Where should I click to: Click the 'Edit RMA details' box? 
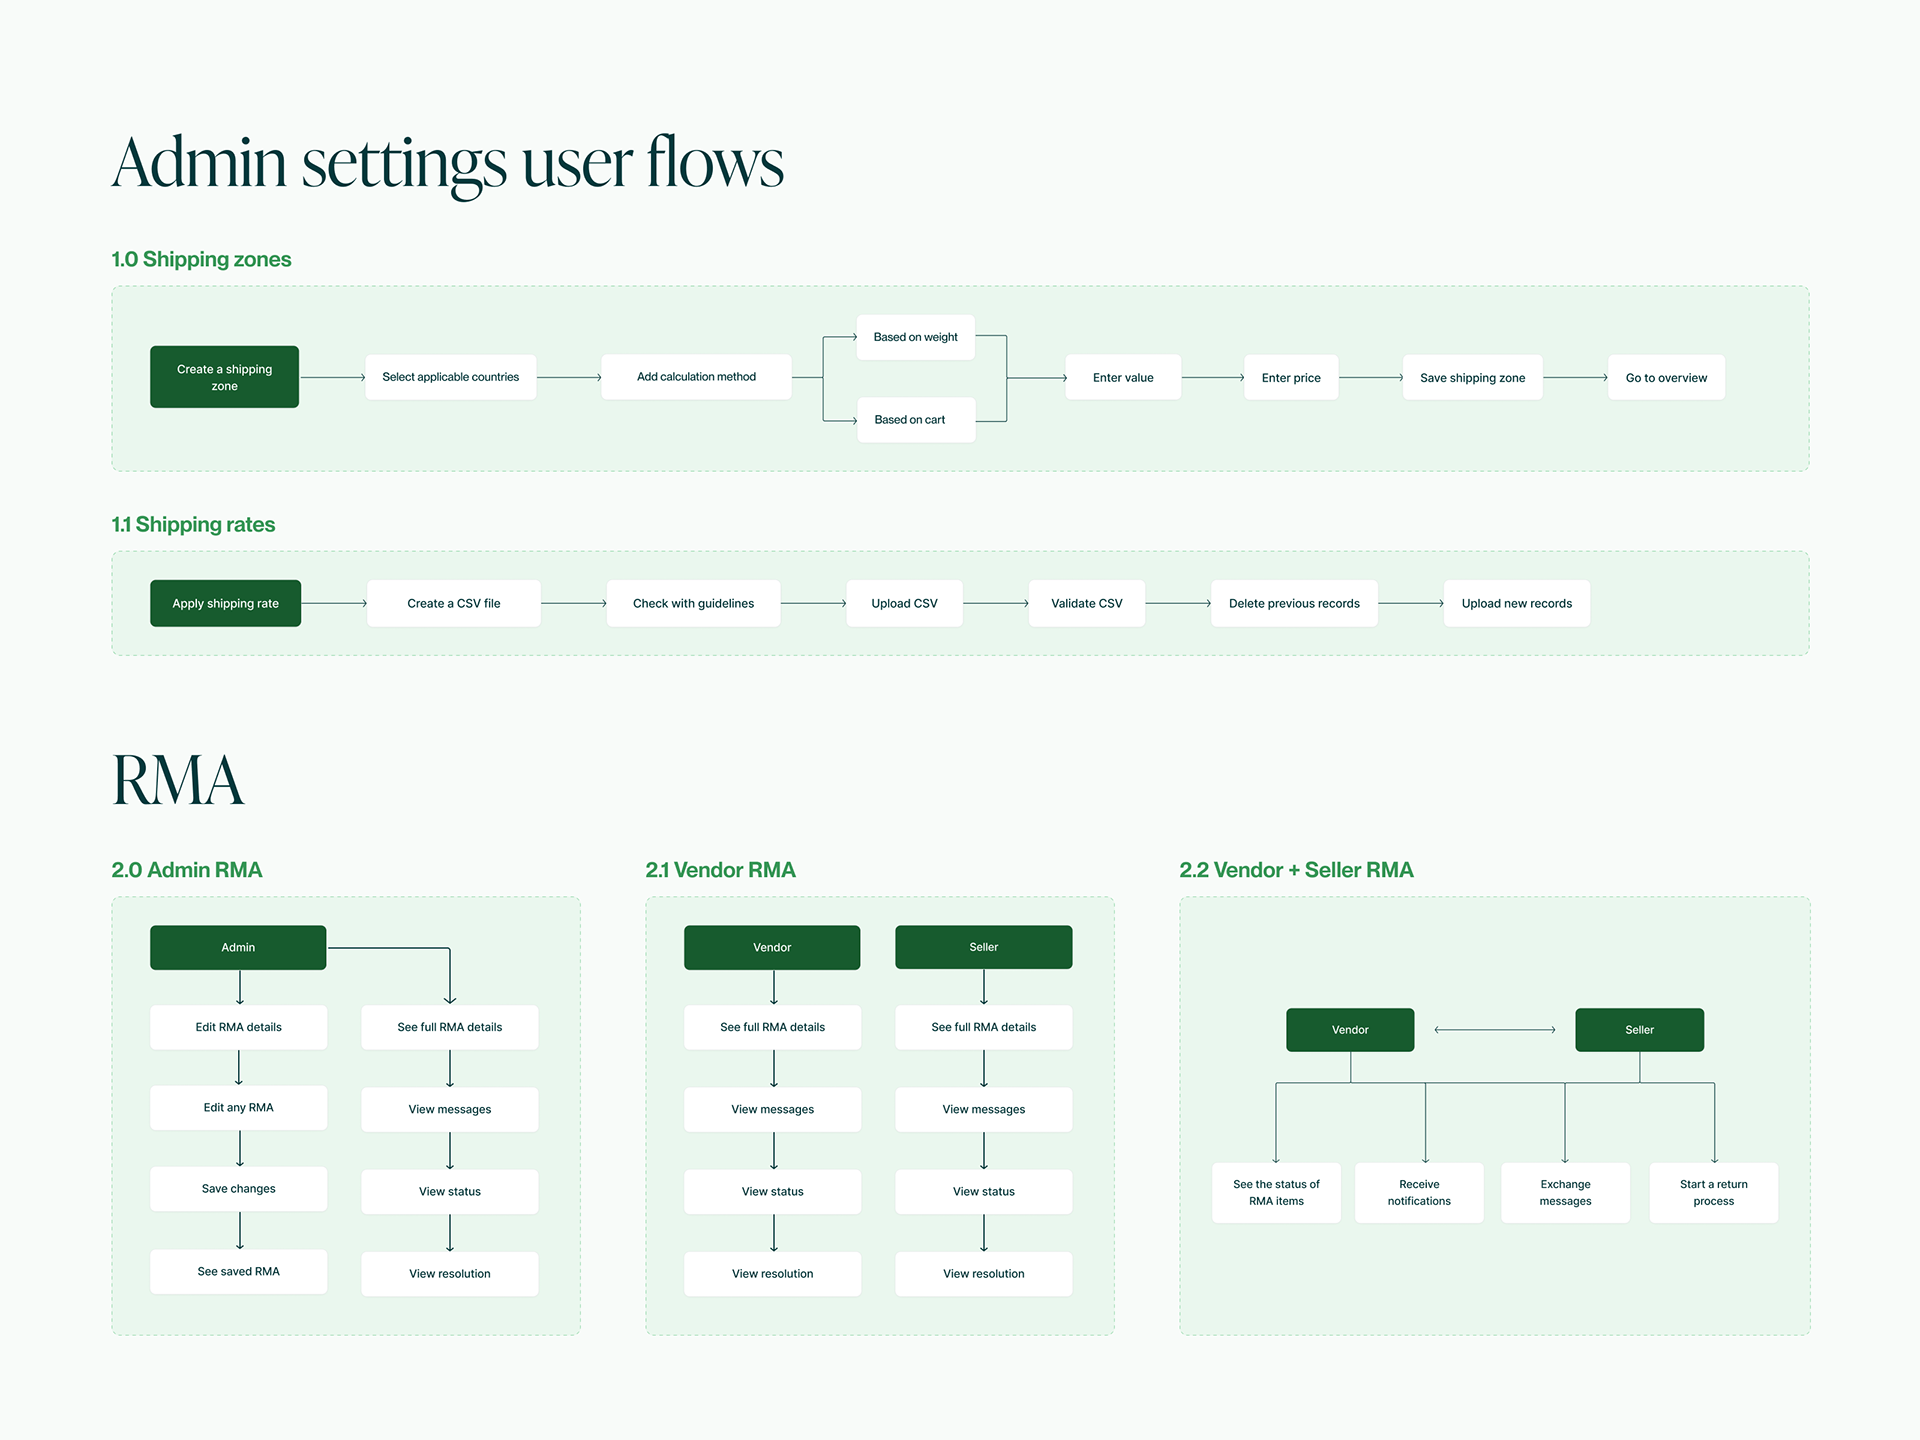[x=238, y=1027]
